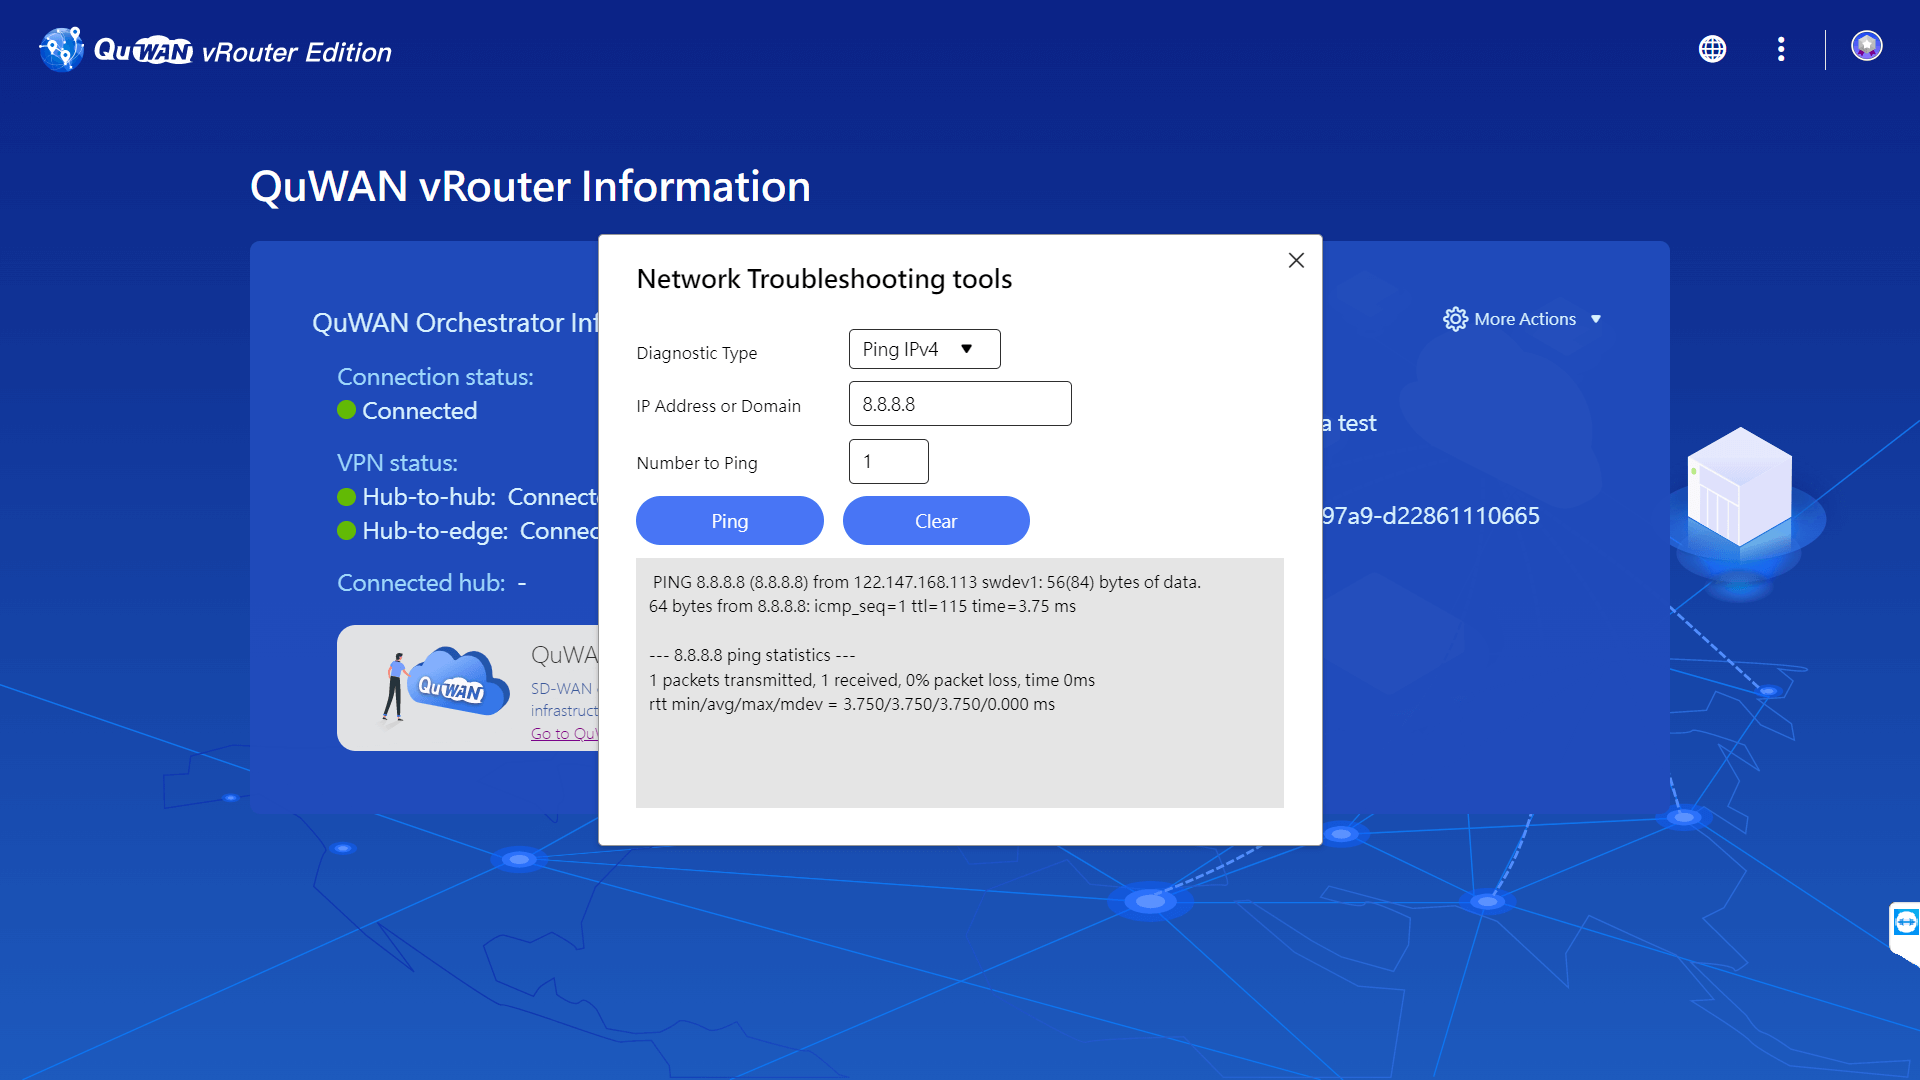Screen dimensions: 1920x1080
Task: Click the QuWAN vRouter Edition logo
Action: coord(216,50)
